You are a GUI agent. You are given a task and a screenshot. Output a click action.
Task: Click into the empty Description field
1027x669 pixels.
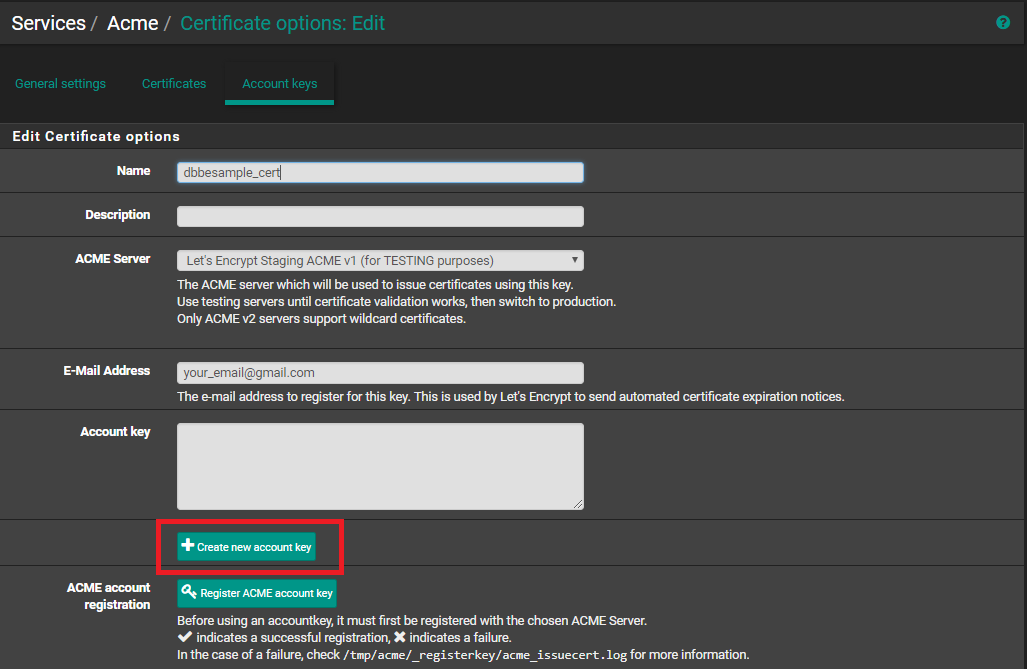pyautogui.click(x=380, y=217)
